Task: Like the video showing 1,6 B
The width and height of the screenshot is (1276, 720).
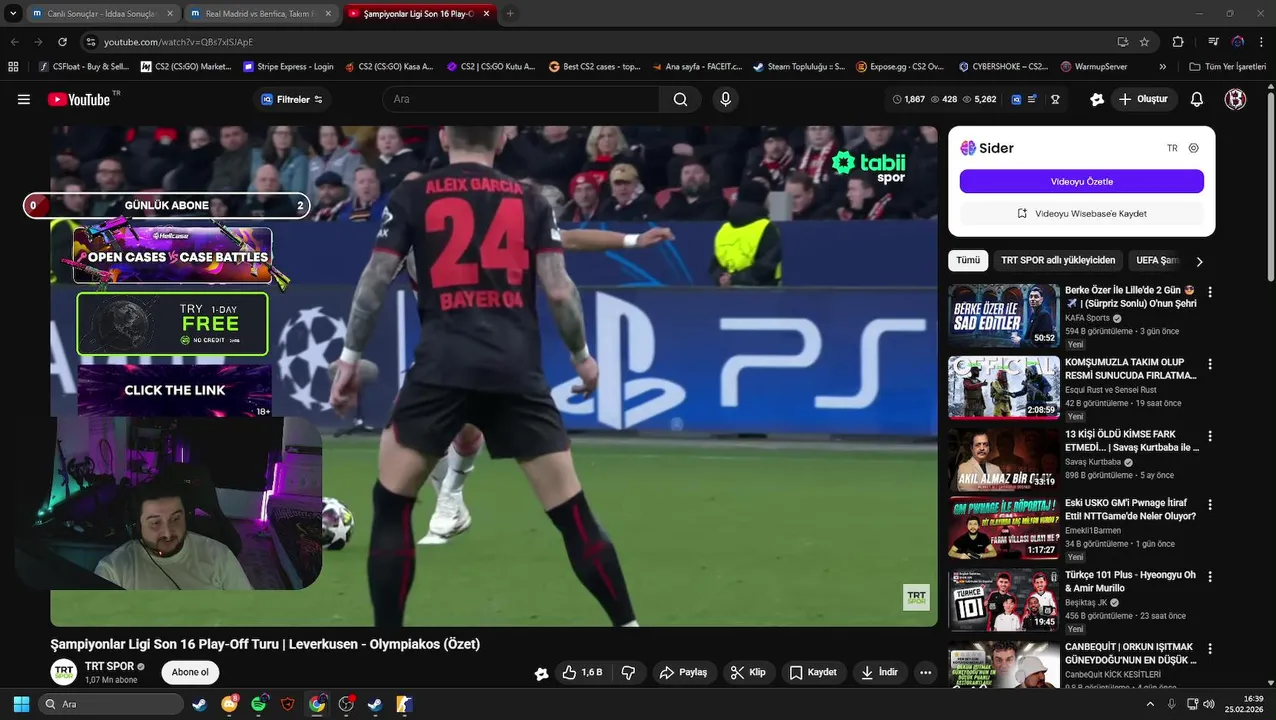Action: point(582,672)
